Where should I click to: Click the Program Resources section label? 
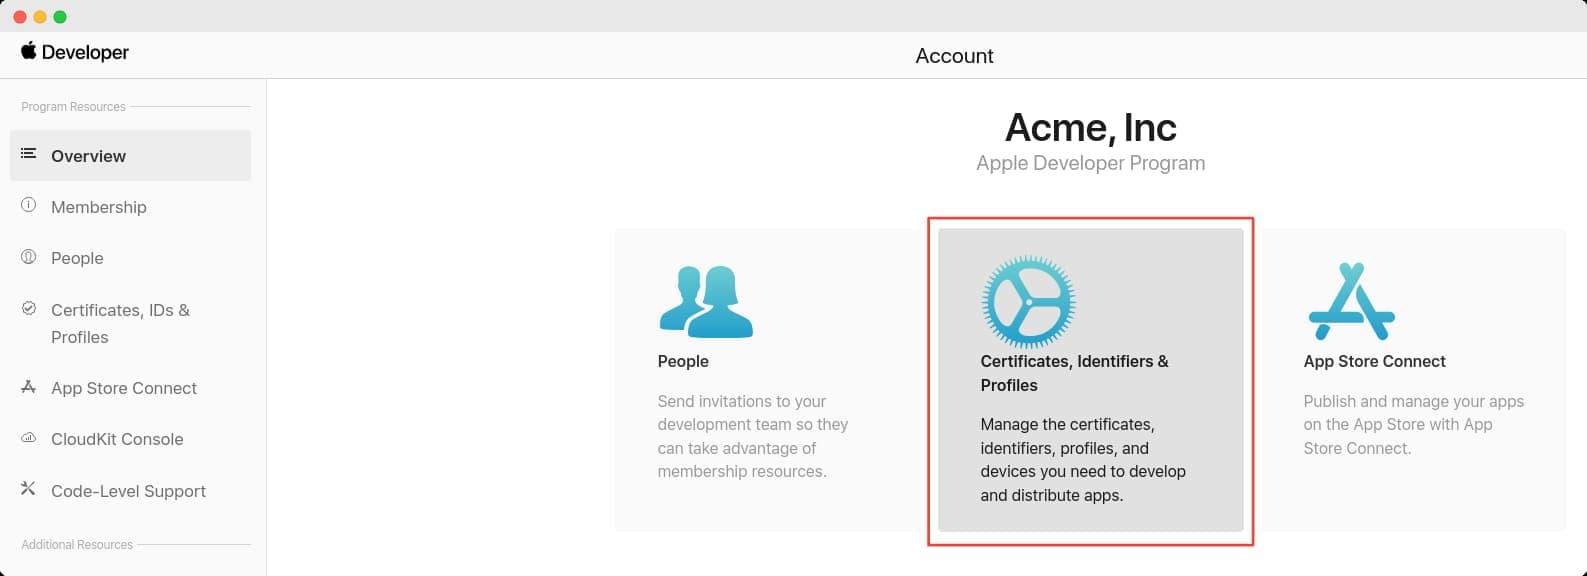[73, 107]
